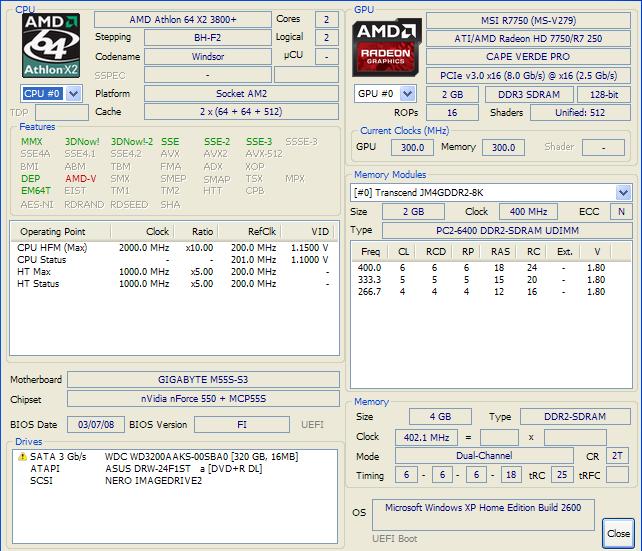Open the CPU #0 selector dropdown
Screen dimensions: 642x551
tap(74, 94)
